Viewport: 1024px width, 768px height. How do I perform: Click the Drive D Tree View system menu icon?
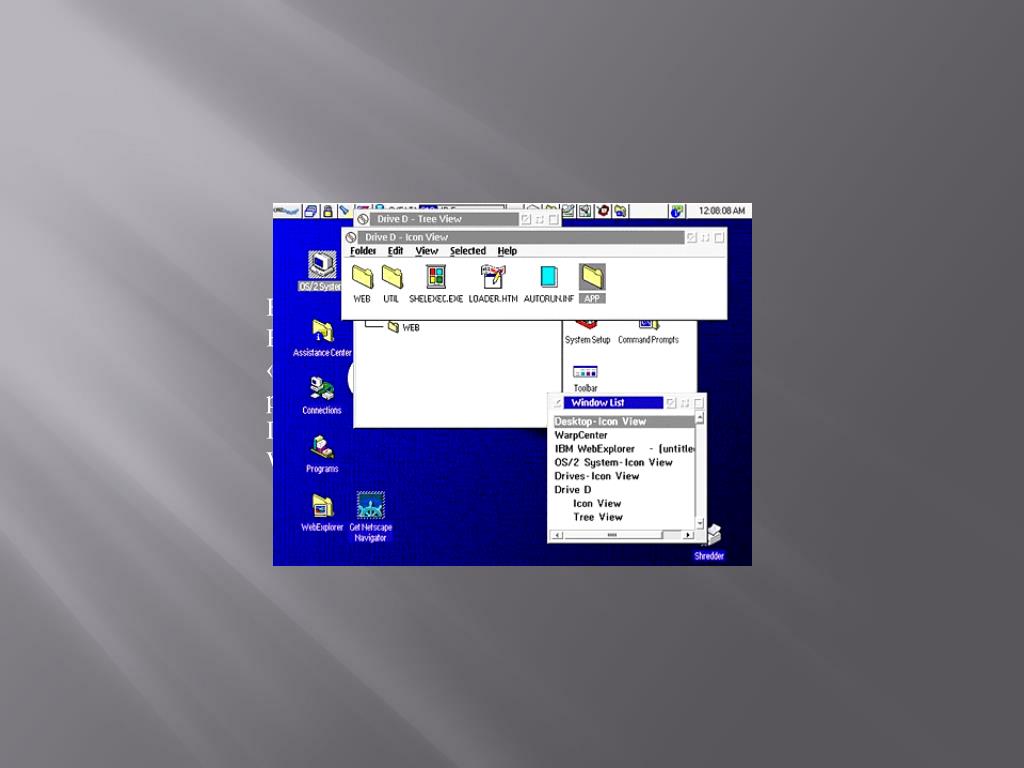pos(363,219)
